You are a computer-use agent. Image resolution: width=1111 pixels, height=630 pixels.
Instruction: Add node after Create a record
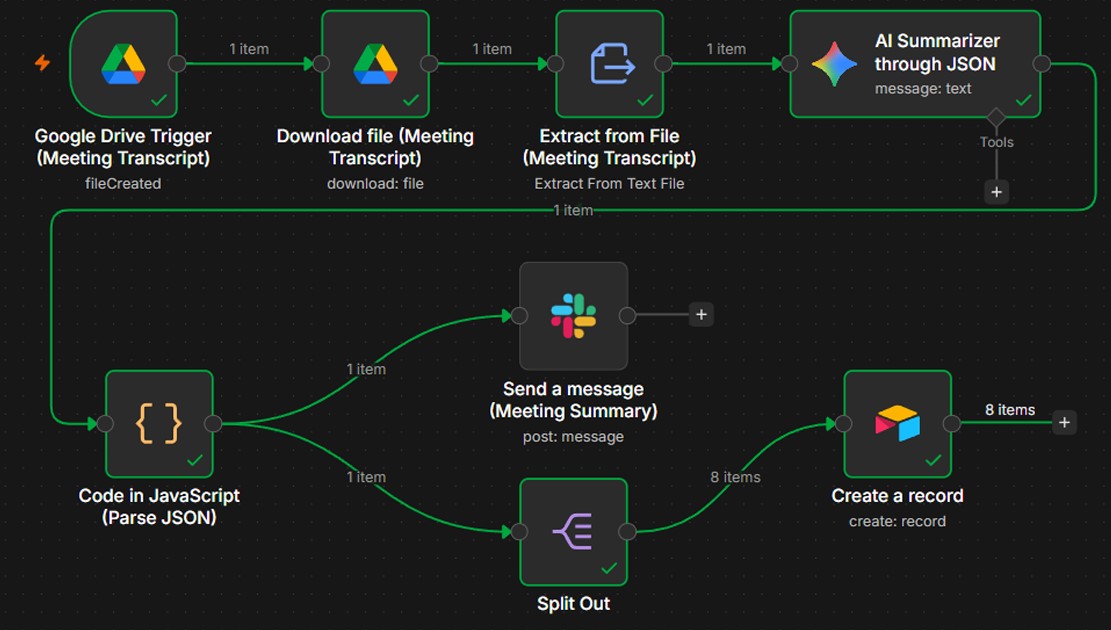click(x=1064, y=422)
